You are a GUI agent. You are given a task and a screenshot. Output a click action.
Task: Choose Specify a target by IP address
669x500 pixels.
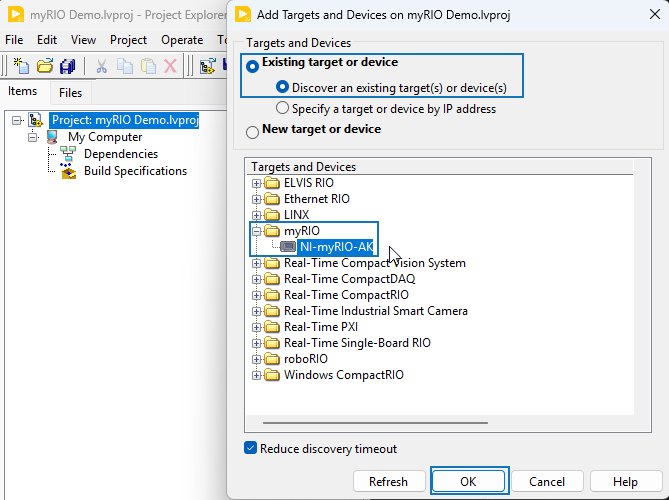pyautogui.click(x=283, y=108)
